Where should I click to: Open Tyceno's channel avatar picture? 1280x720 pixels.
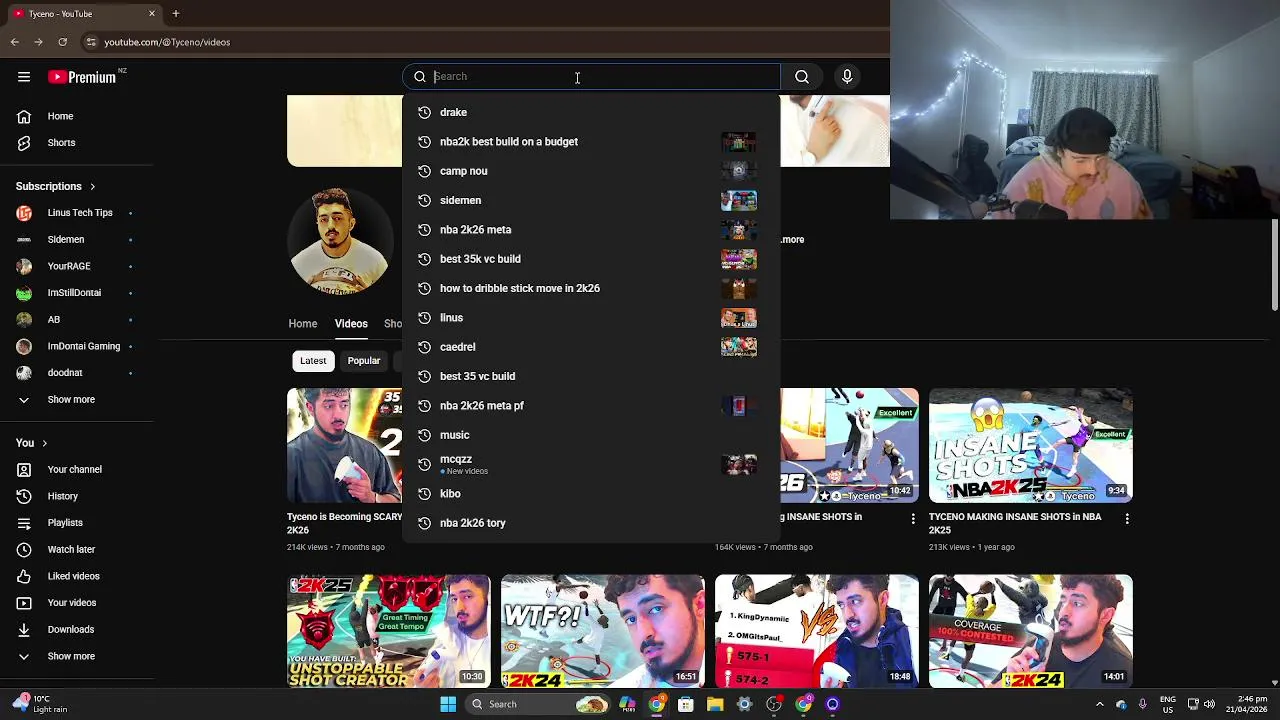pos(340,241)
